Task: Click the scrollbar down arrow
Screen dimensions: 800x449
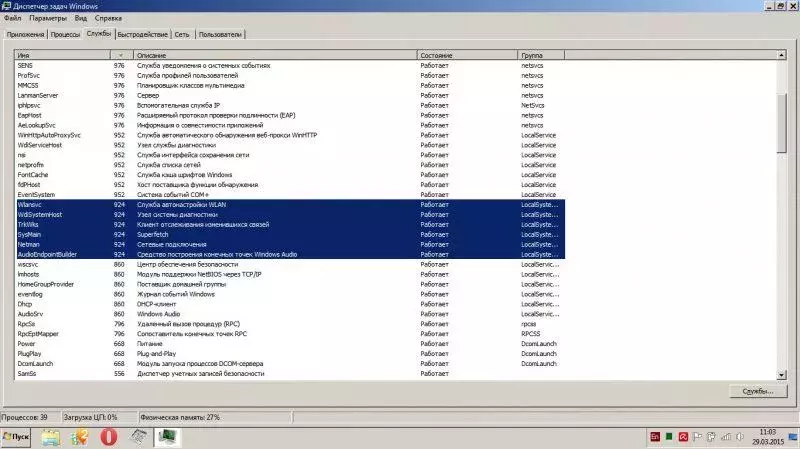Action: [782, 375]
